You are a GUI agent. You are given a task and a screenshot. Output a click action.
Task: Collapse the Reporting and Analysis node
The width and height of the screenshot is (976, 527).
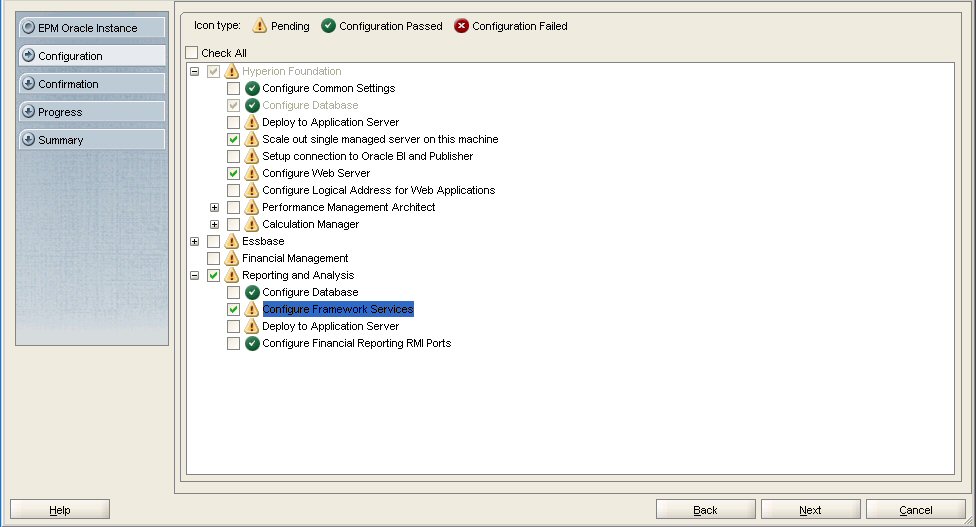coord(194,275)
